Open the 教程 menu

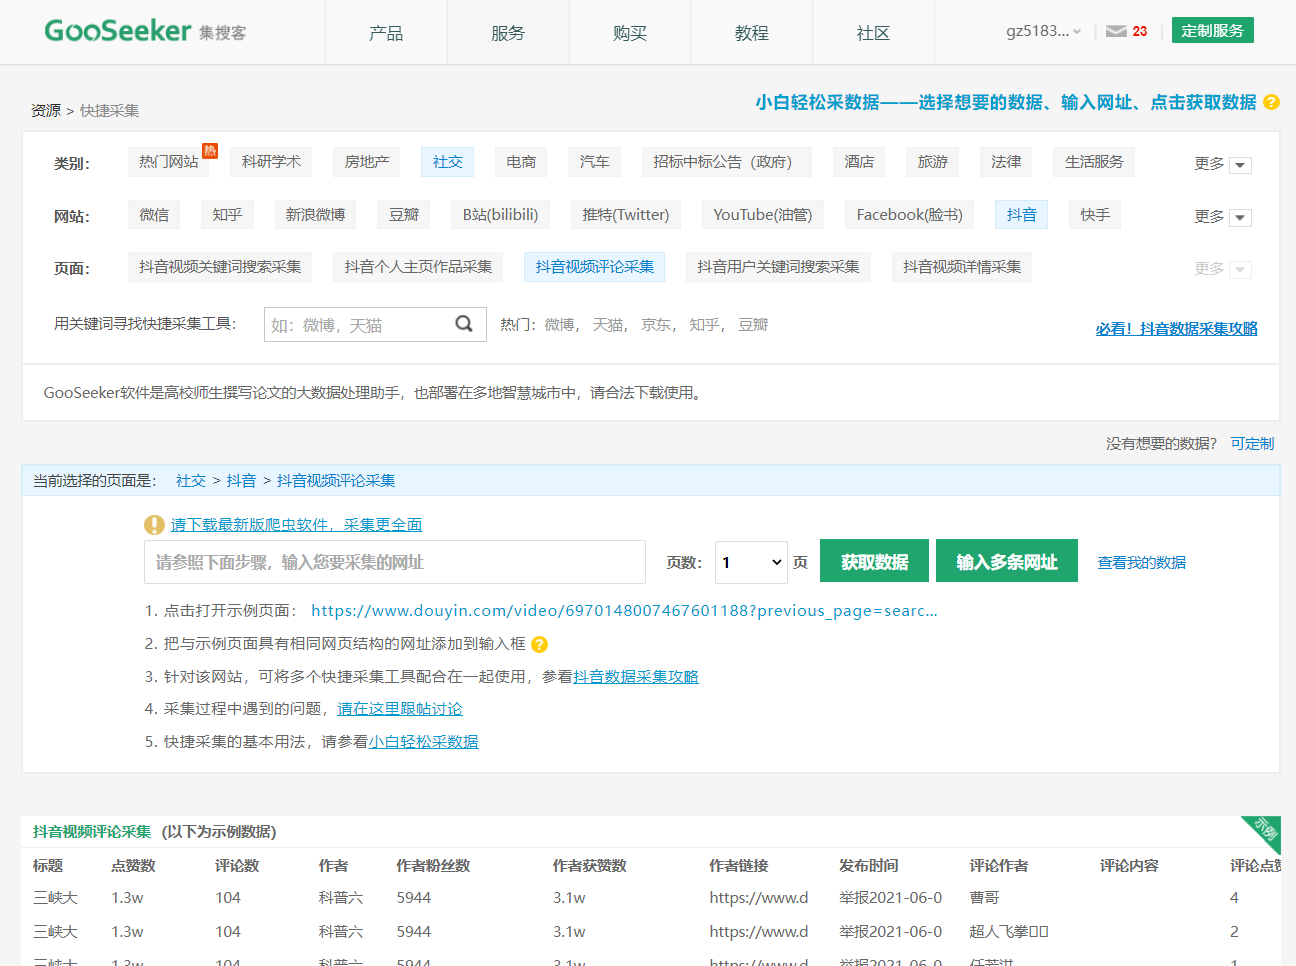tap(752, 33)
